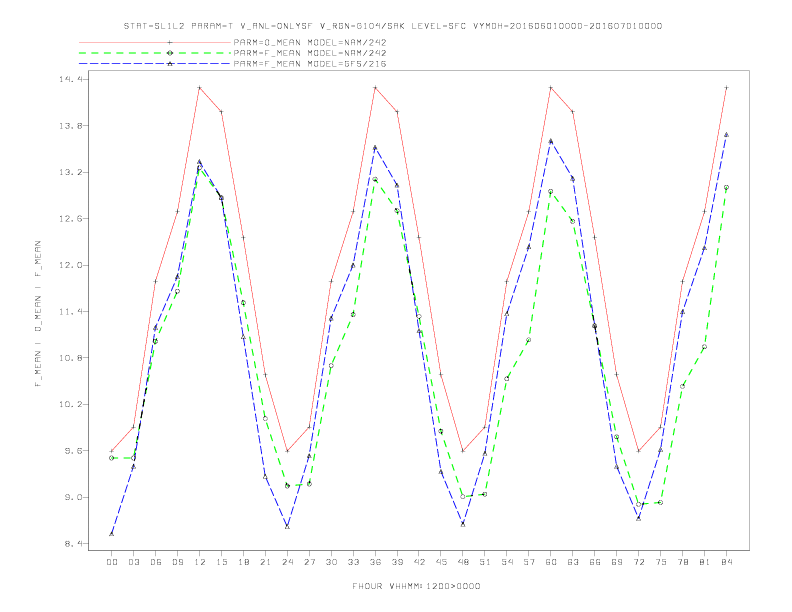This screenshot has width=792, height=612.
Task: Click y-axis tick label 13.2
Action: pyautogui.click(x=71, y=172)
